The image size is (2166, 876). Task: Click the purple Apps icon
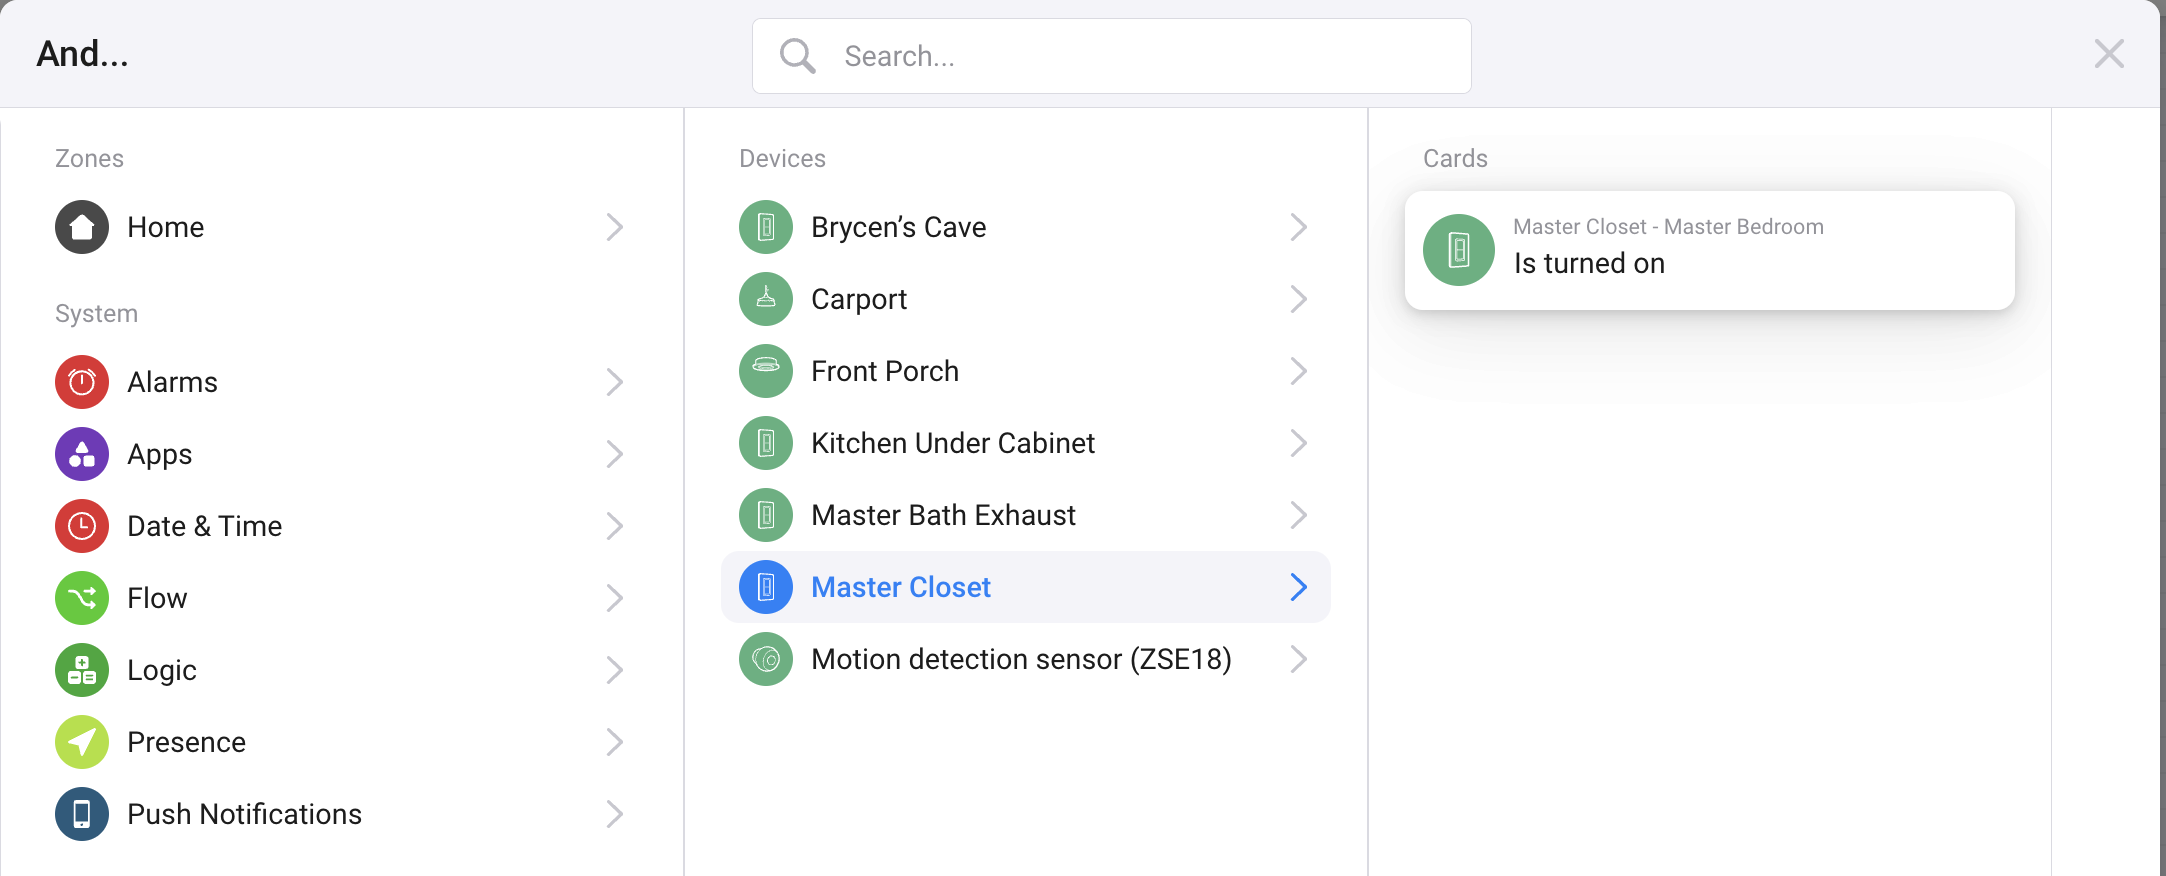pos(82,454)
